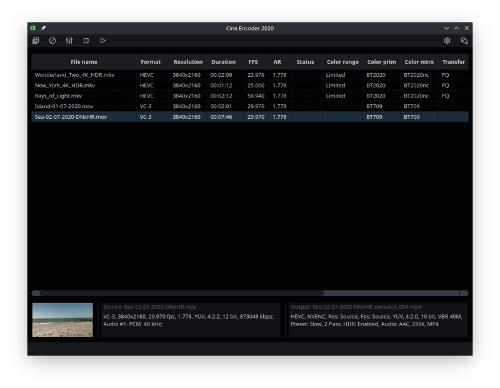Click duration 00:02:09 cell
Viewport: 500px width, 388px height.
(x=221, y=75)
